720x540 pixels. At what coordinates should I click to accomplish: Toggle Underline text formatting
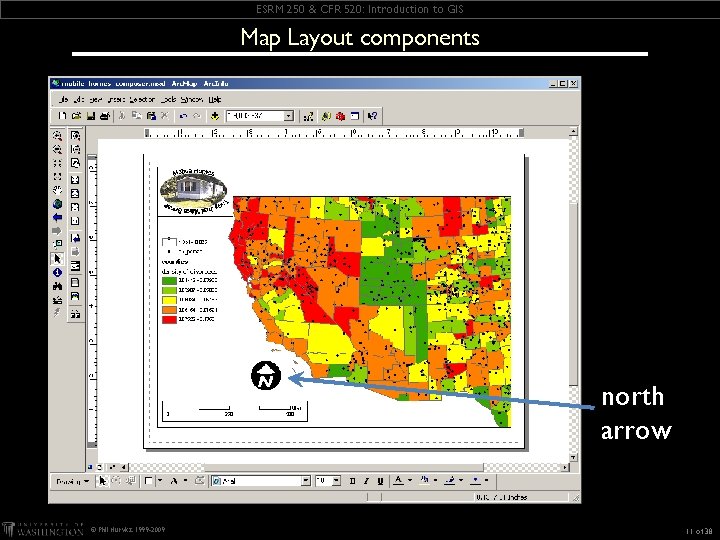coord(380,481)
